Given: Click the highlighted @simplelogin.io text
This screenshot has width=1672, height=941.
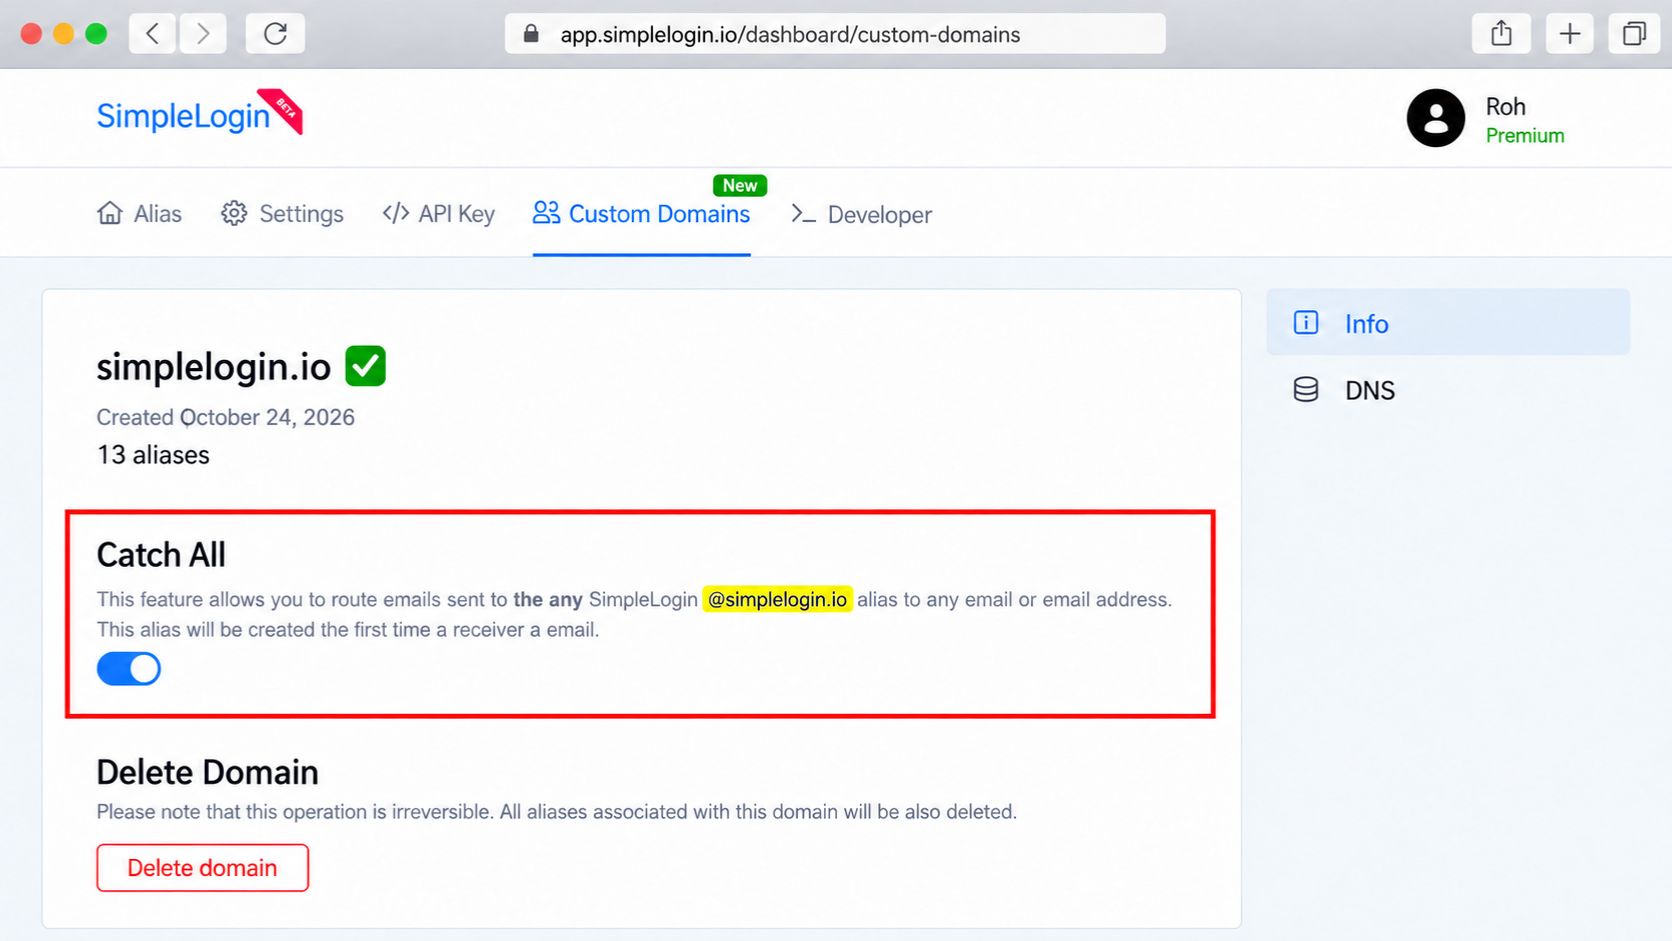Looking at the screenshot, I should (777, 599).
